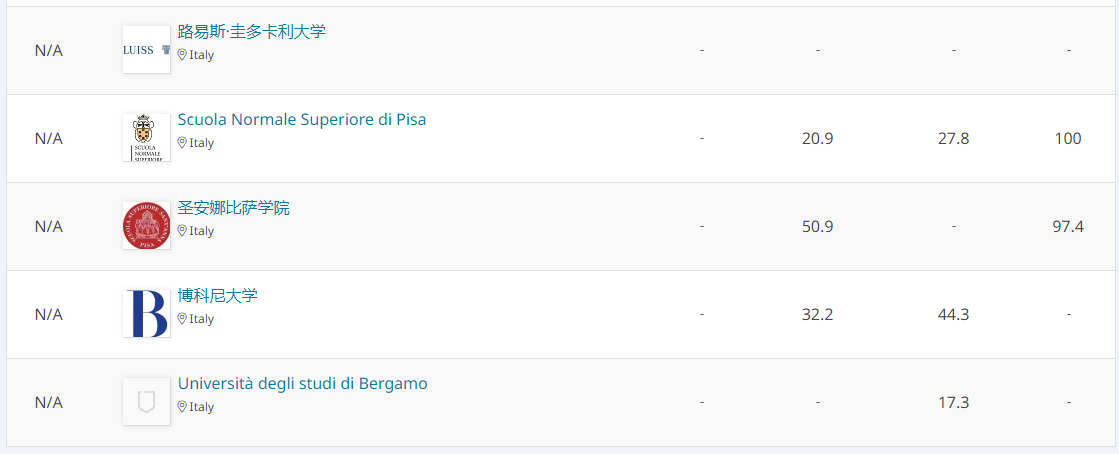Image resolution: width=1119 pixels, height=454 pixels.
Task: Click the Bocconi blue B logo
Action: tap(146, 313)
